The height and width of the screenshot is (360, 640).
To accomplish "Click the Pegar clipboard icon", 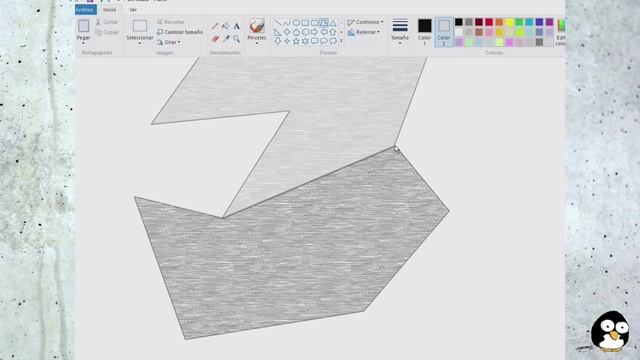I will [84, 26].
